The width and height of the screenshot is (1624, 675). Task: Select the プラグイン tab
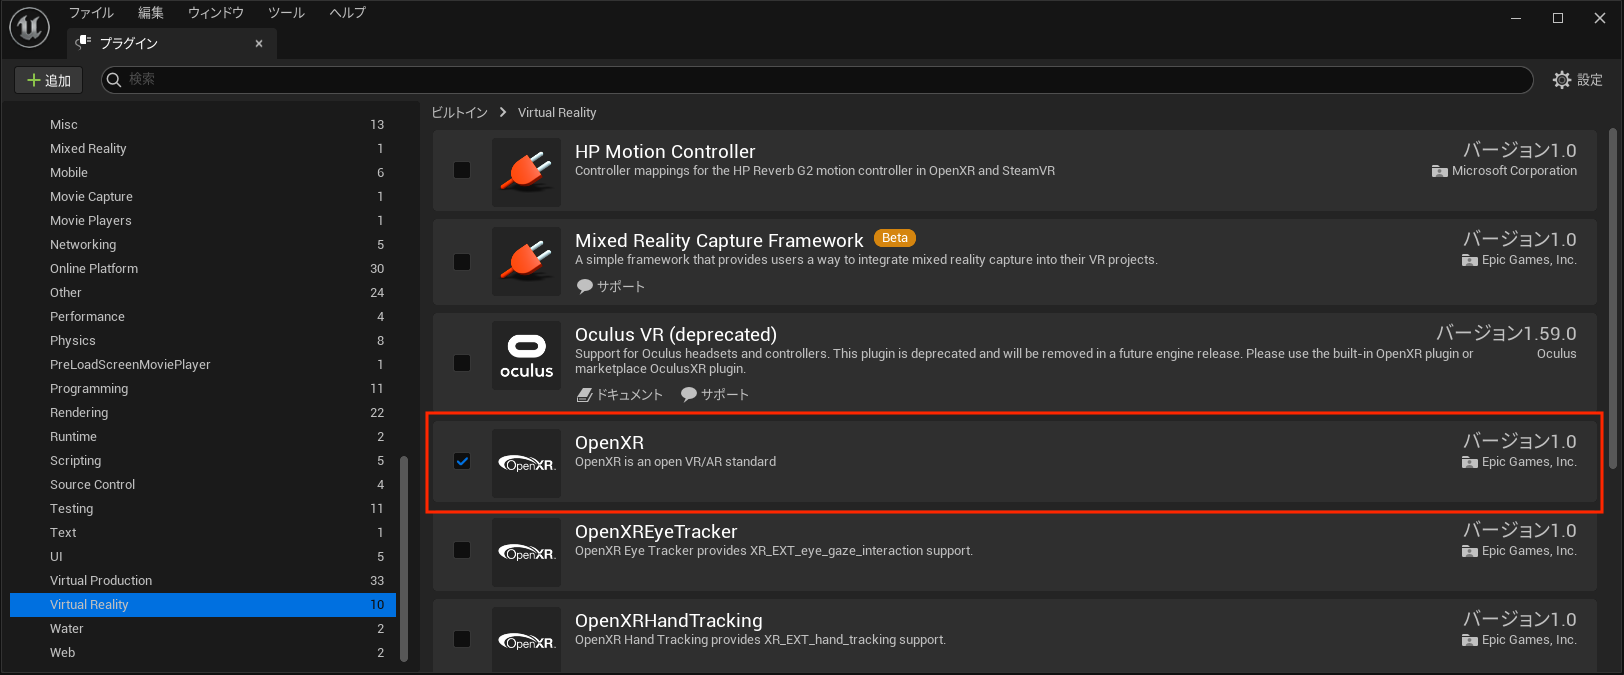171,43
